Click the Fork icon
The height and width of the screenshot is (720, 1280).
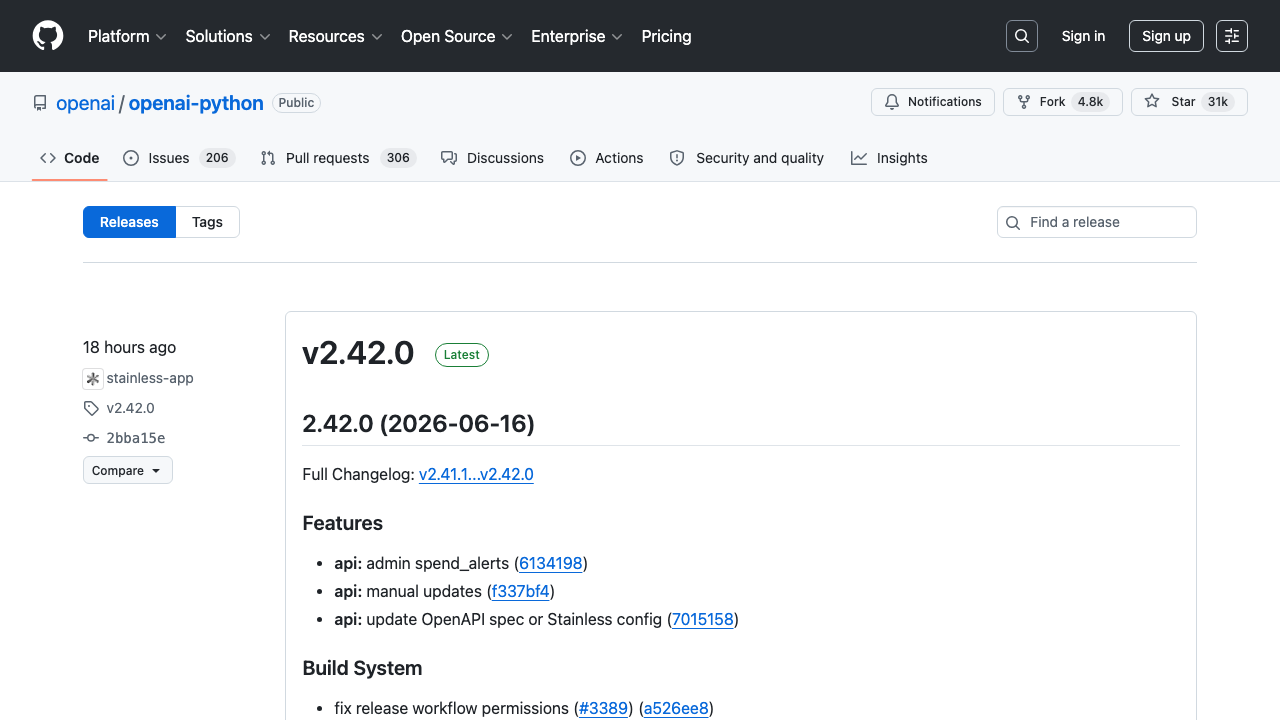[1024, 102]
